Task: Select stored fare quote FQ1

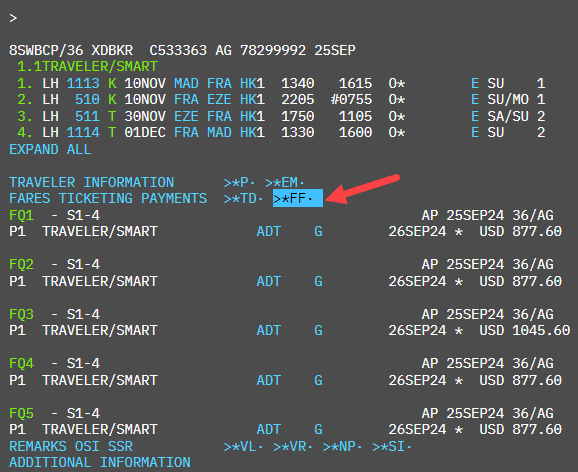Action: point(21,215)
